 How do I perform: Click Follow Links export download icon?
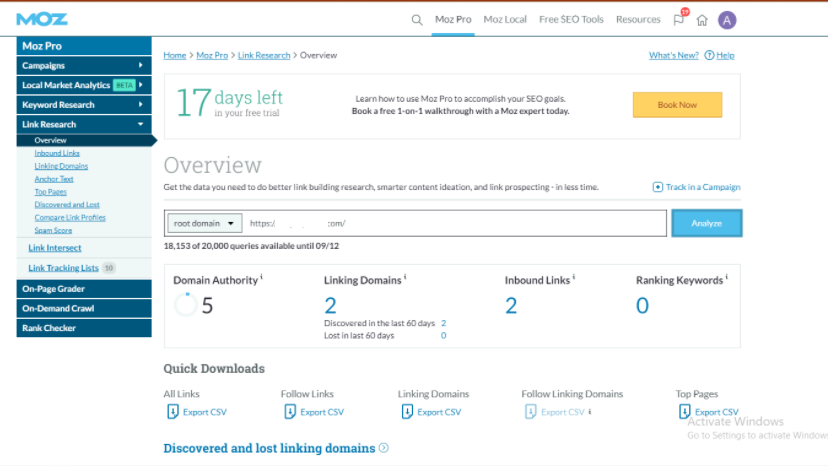pyautogui.click(x=290, y=412)
